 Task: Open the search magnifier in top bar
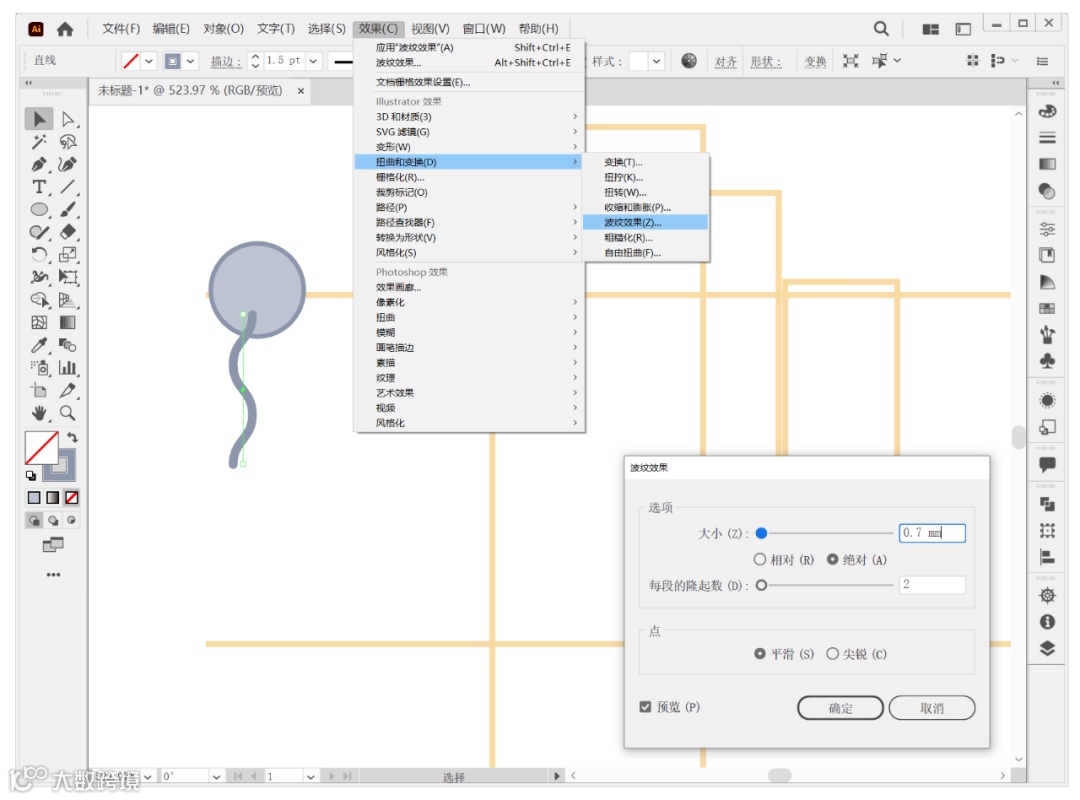(x=881, y=29)
